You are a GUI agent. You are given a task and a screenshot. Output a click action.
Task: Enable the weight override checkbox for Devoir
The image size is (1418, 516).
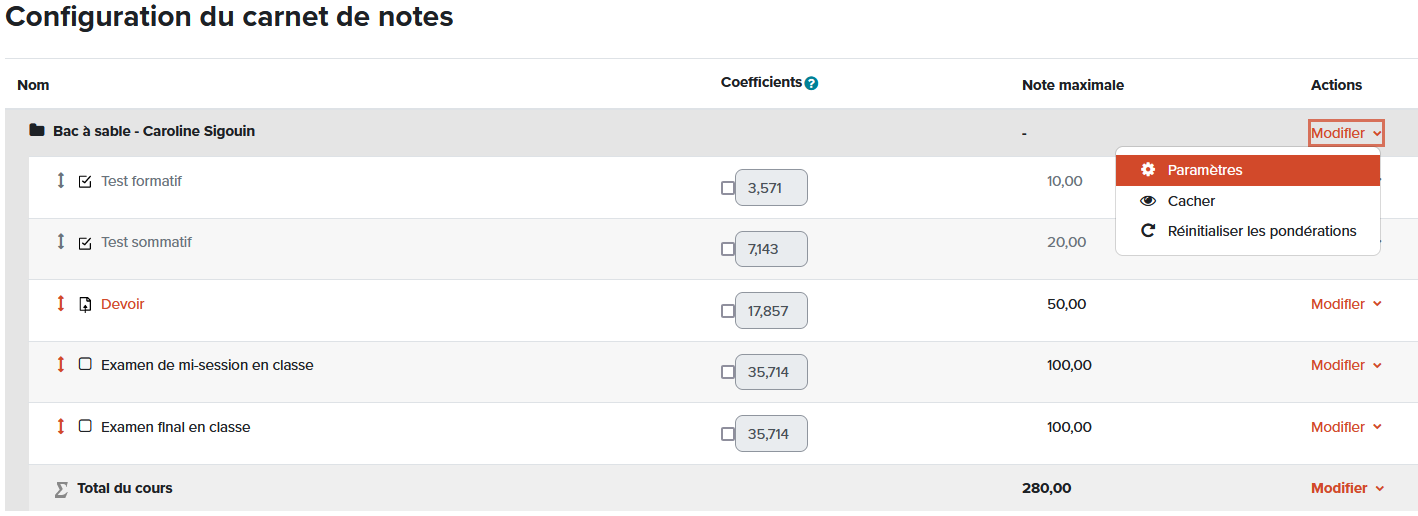point(728,311)
